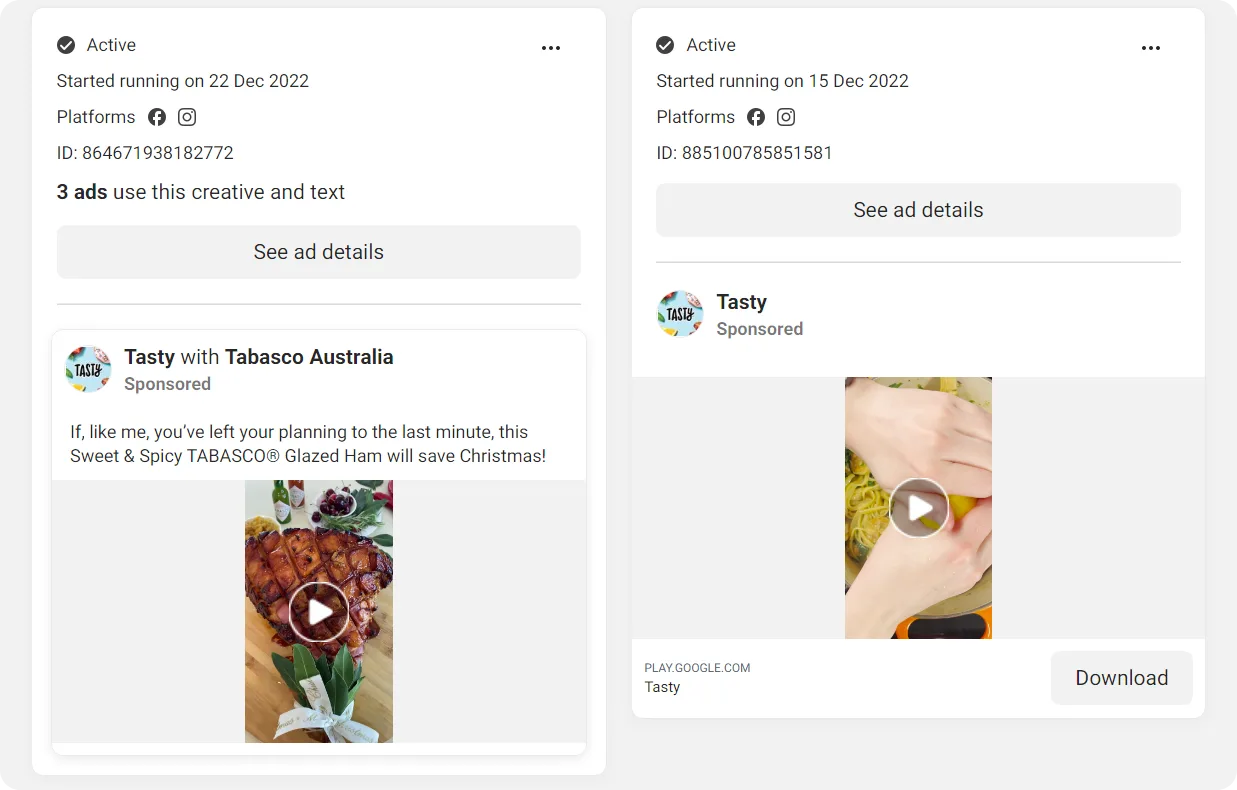
Task: Click Facebook platform icon on 22 Dec ad
Action: (x=157, y=117)
